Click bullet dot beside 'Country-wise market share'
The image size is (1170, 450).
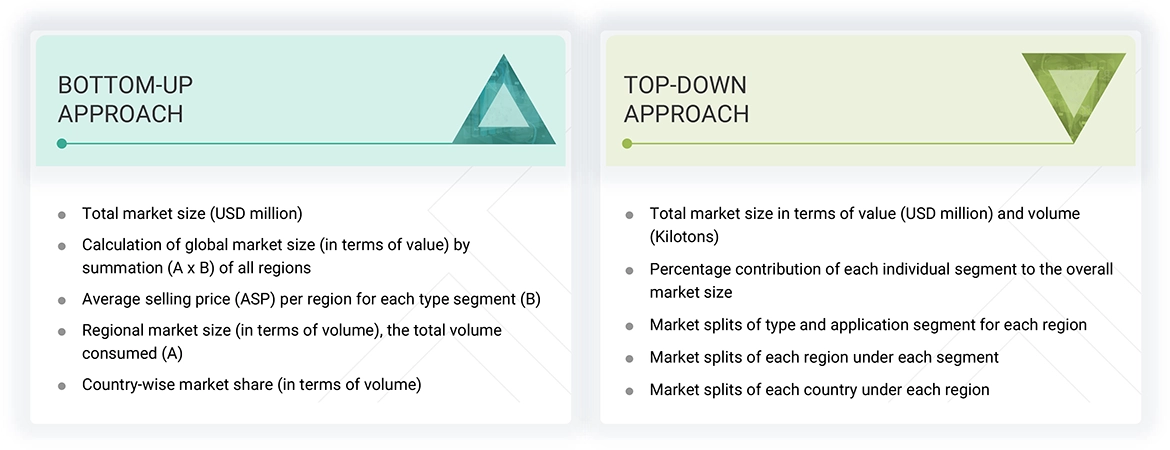point(62,385)
